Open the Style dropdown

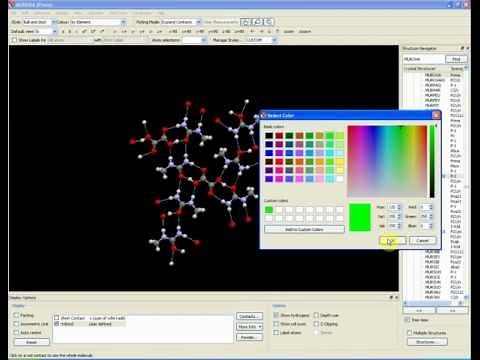(53, 22)
